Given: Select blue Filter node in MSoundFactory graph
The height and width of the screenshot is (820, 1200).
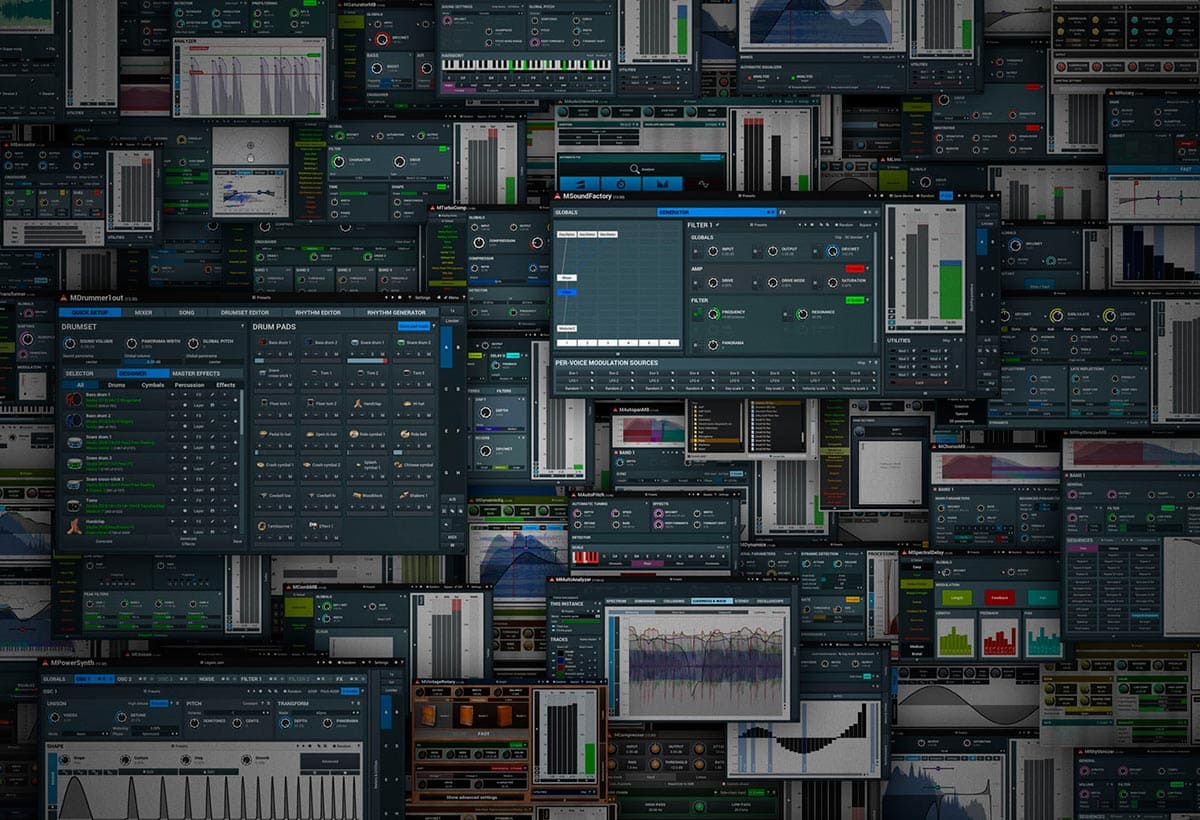Looking at the screenshot, I should tap(566, 292).
